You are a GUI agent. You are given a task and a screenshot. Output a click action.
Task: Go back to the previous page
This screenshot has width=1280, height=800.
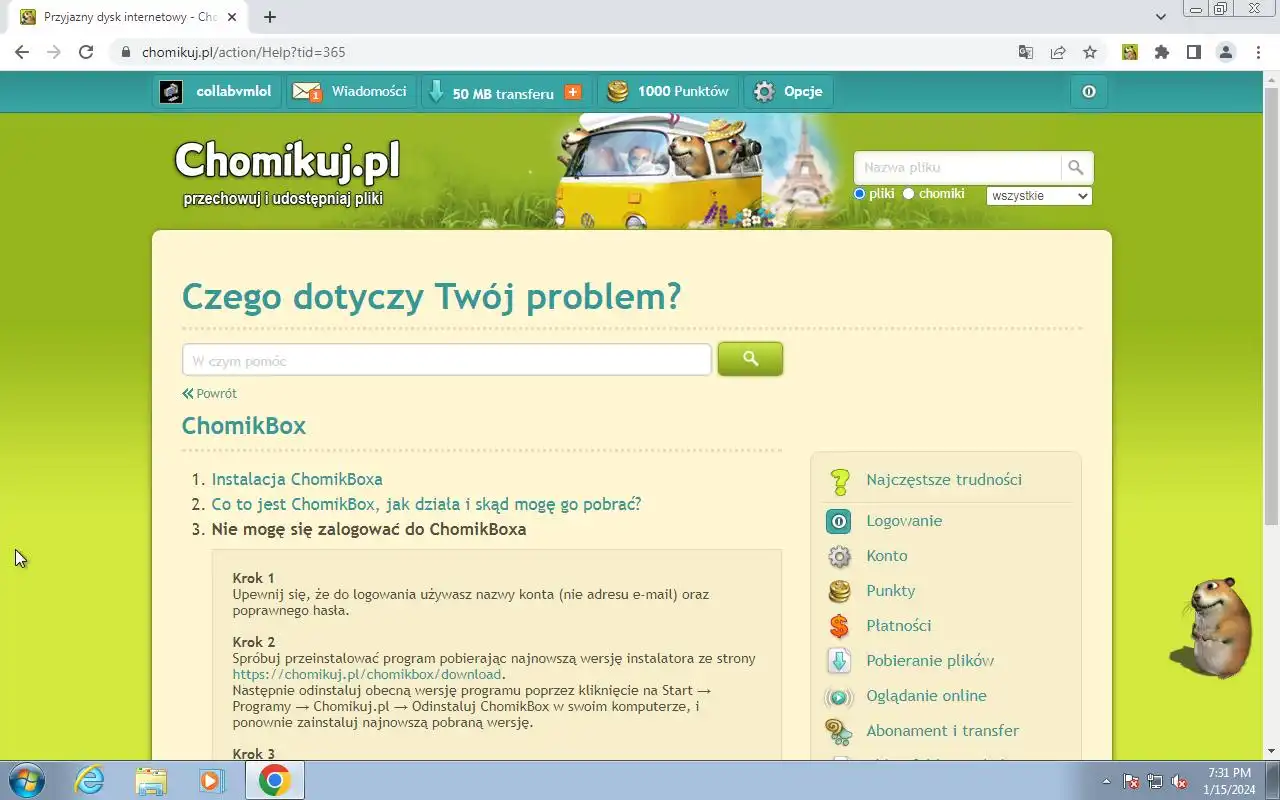[22, 52]
